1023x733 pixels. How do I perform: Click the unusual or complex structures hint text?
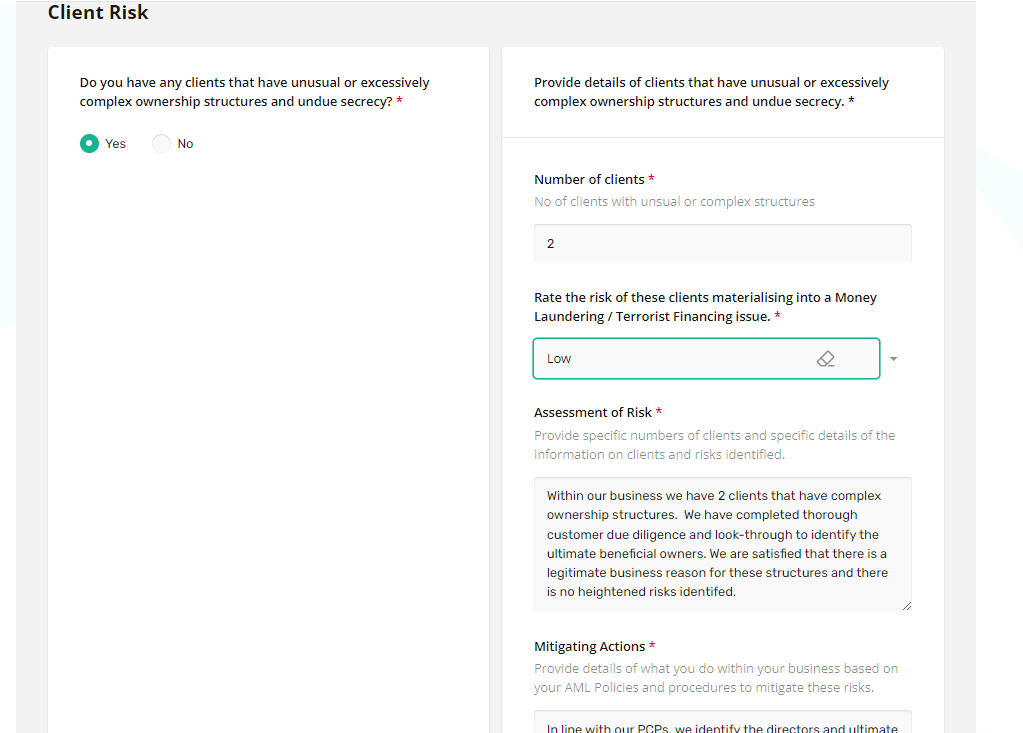[674, 202]
